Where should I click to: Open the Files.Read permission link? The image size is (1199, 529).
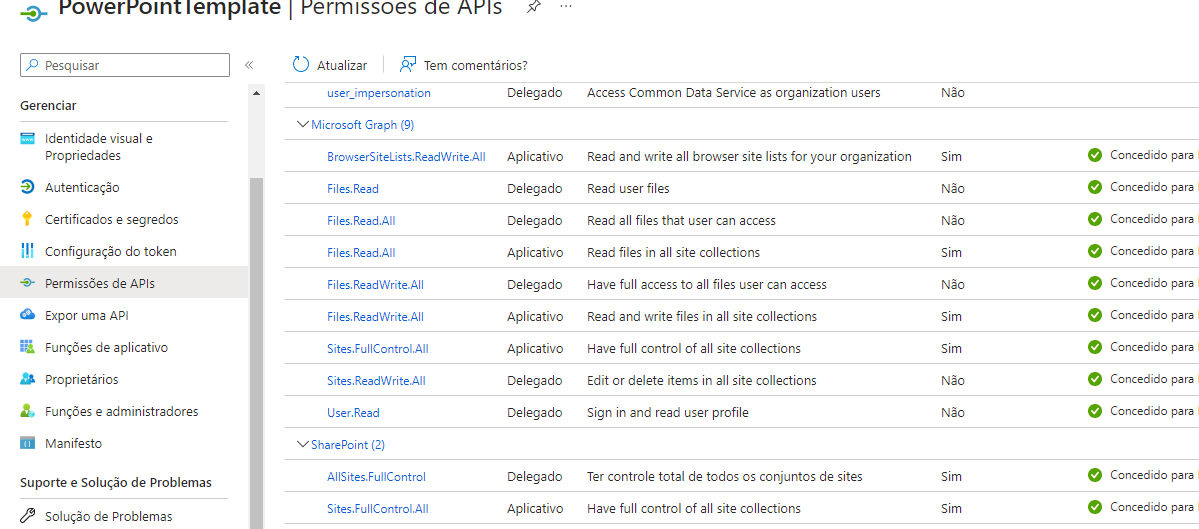click(353, 189)
